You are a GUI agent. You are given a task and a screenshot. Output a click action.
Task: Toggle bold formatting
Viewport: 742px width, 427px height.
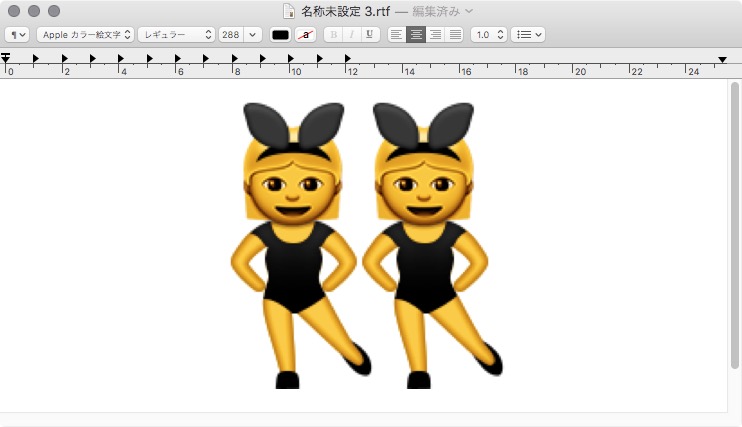point(334,35)
